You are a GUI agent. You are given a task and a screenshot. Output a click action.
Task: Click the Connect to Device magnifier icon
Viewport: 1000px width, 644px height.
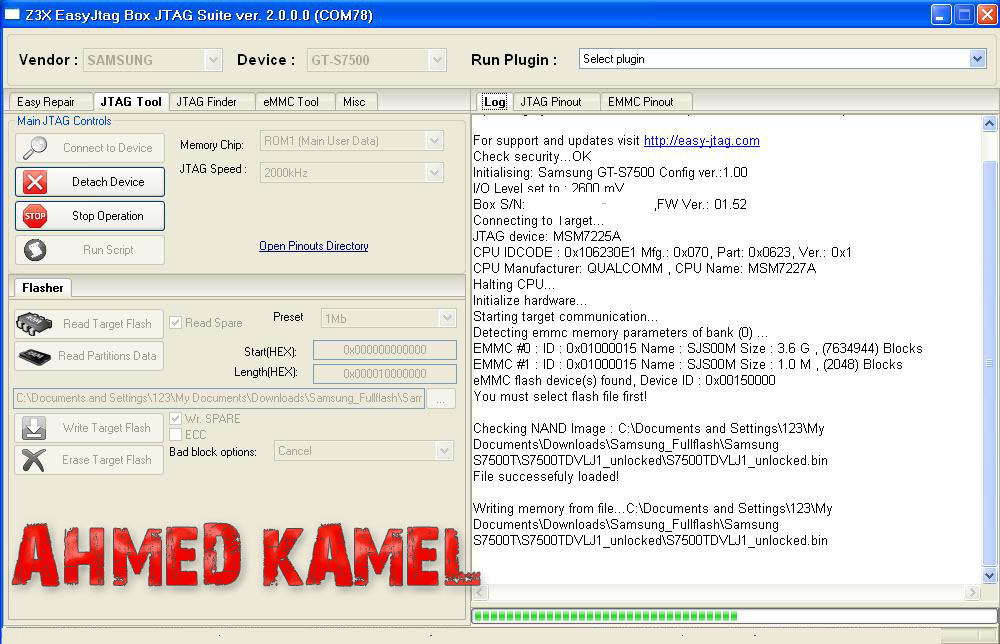pos(34,147)
